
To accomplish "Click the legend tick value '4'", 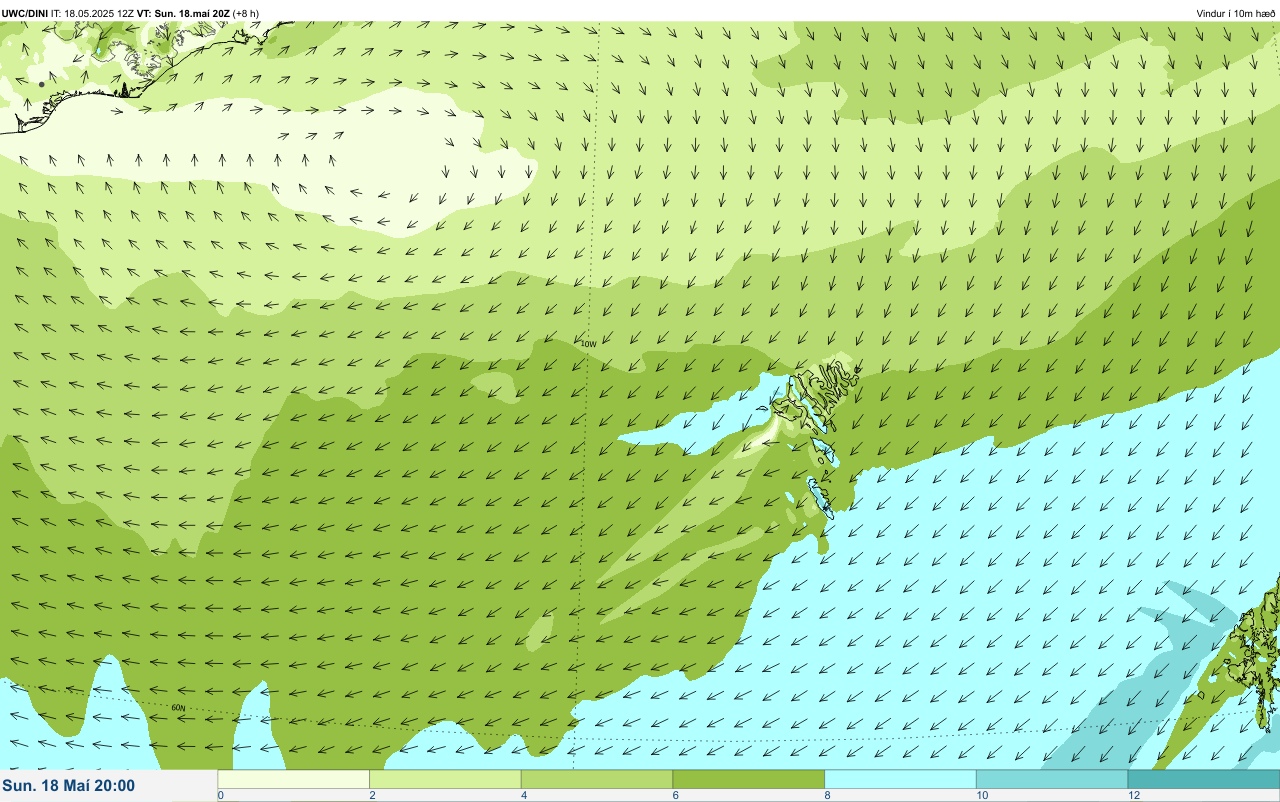I will click(523, 795).
